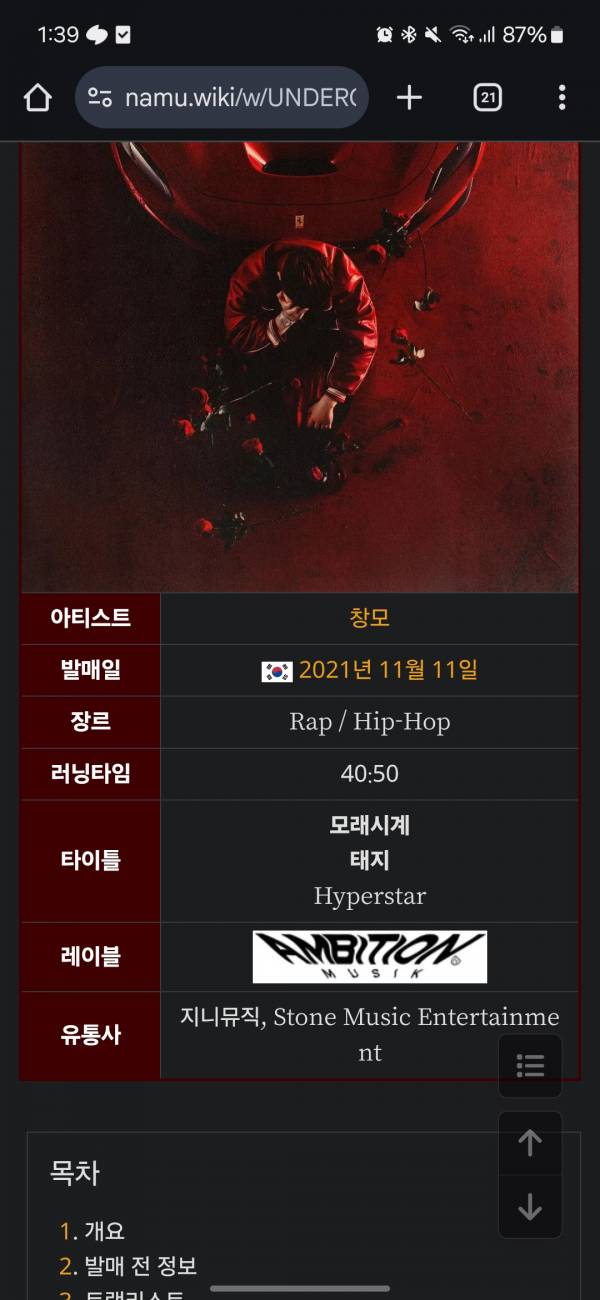The image size is (600, 1300).
Task: Tap the South Korea flag icon
Action: pos(277,671)
